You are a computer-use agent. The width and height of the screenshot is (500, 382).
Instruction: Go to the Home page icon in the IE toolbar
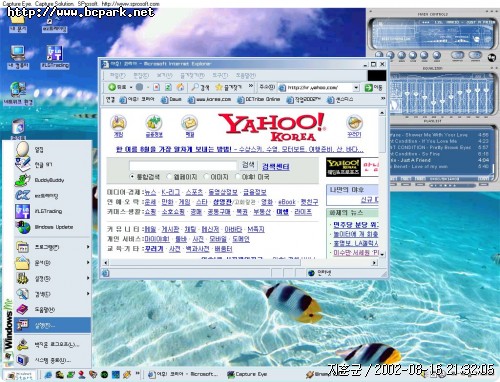pos(180,87)
